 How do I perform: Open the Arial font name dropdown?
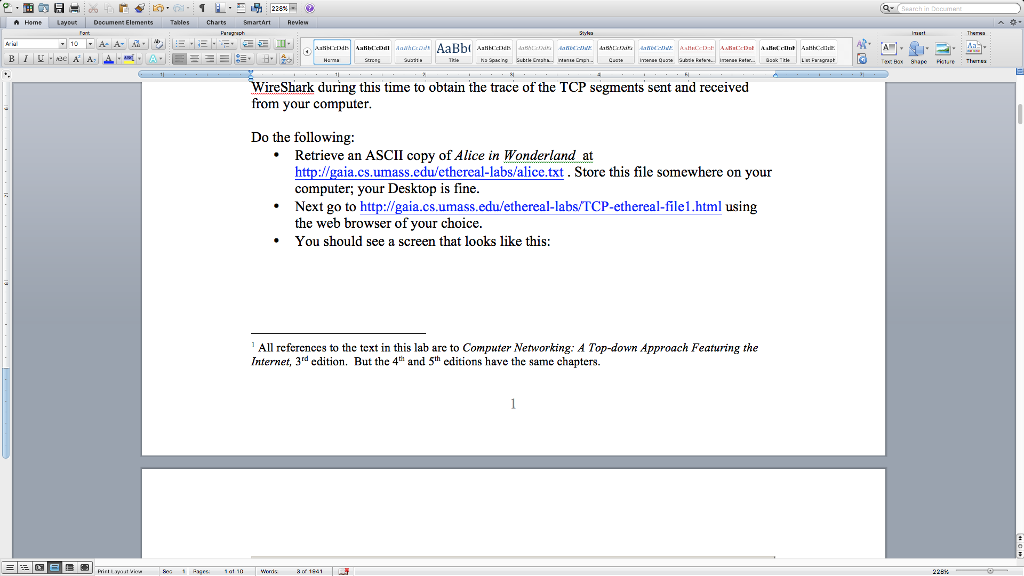click(63, 44)
